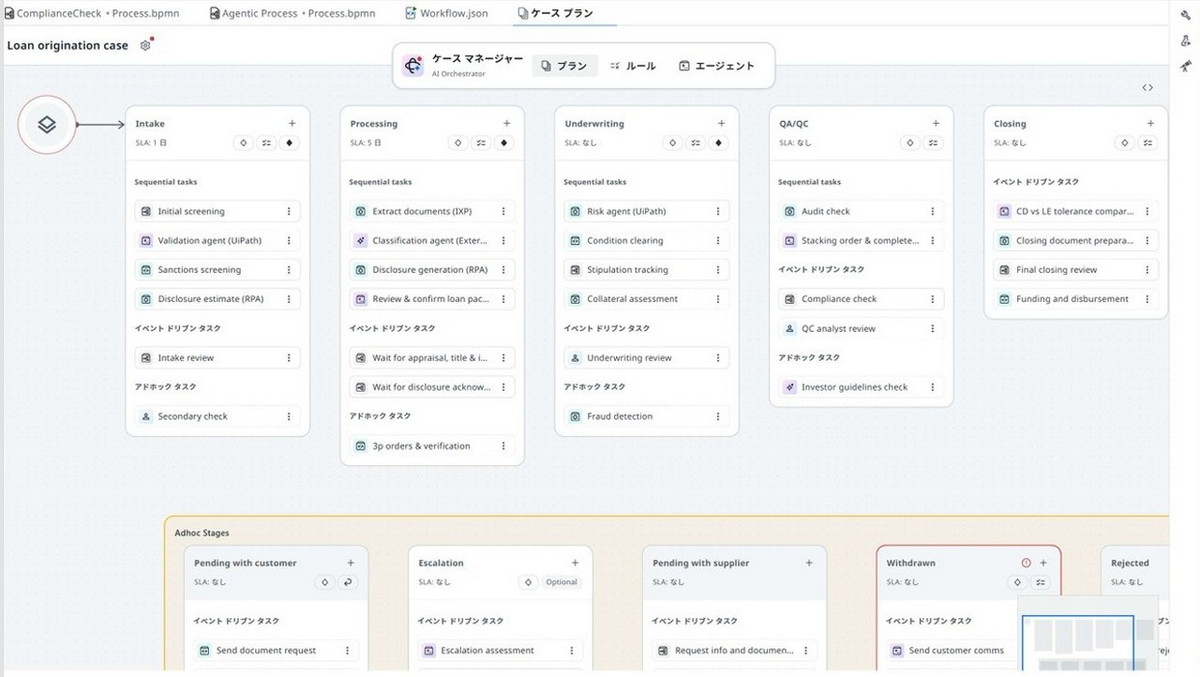
Task: Add task with plus in Underwriting stage
Action: (x=721, y=123)
